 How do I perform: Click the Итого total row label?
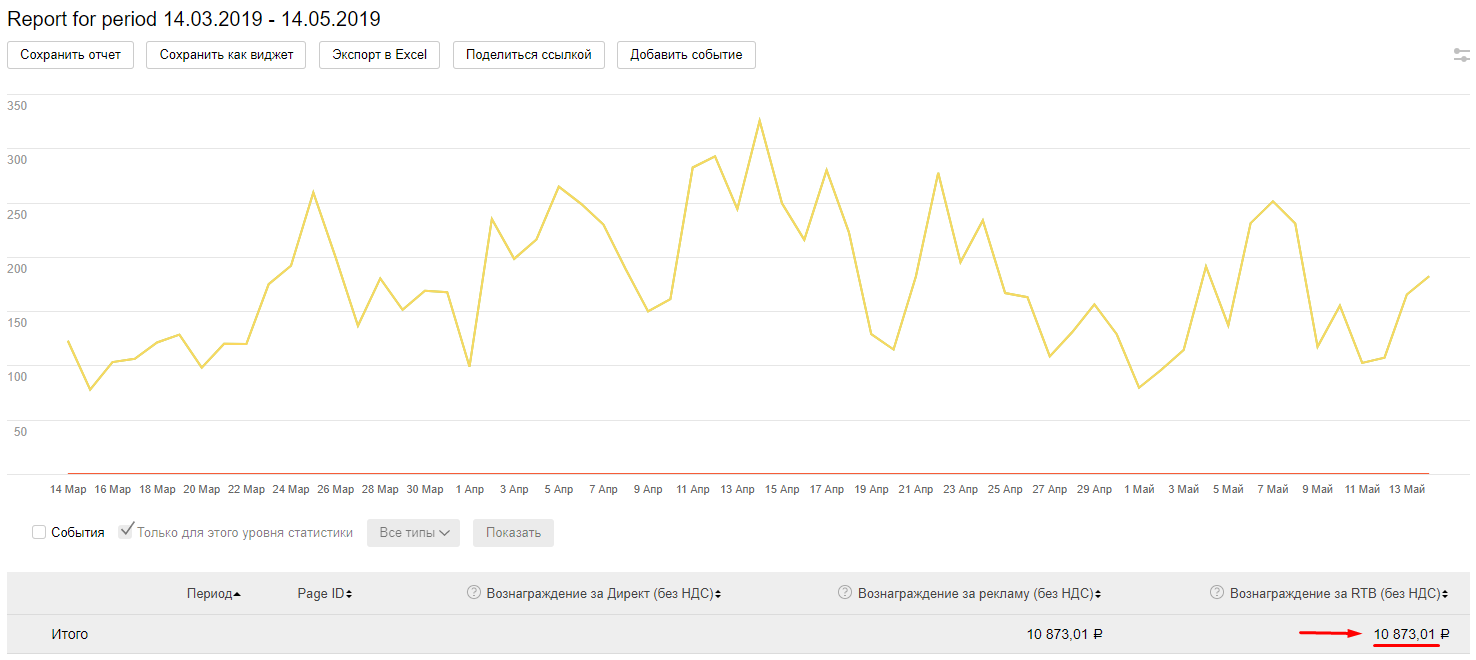tap(70, 634)
